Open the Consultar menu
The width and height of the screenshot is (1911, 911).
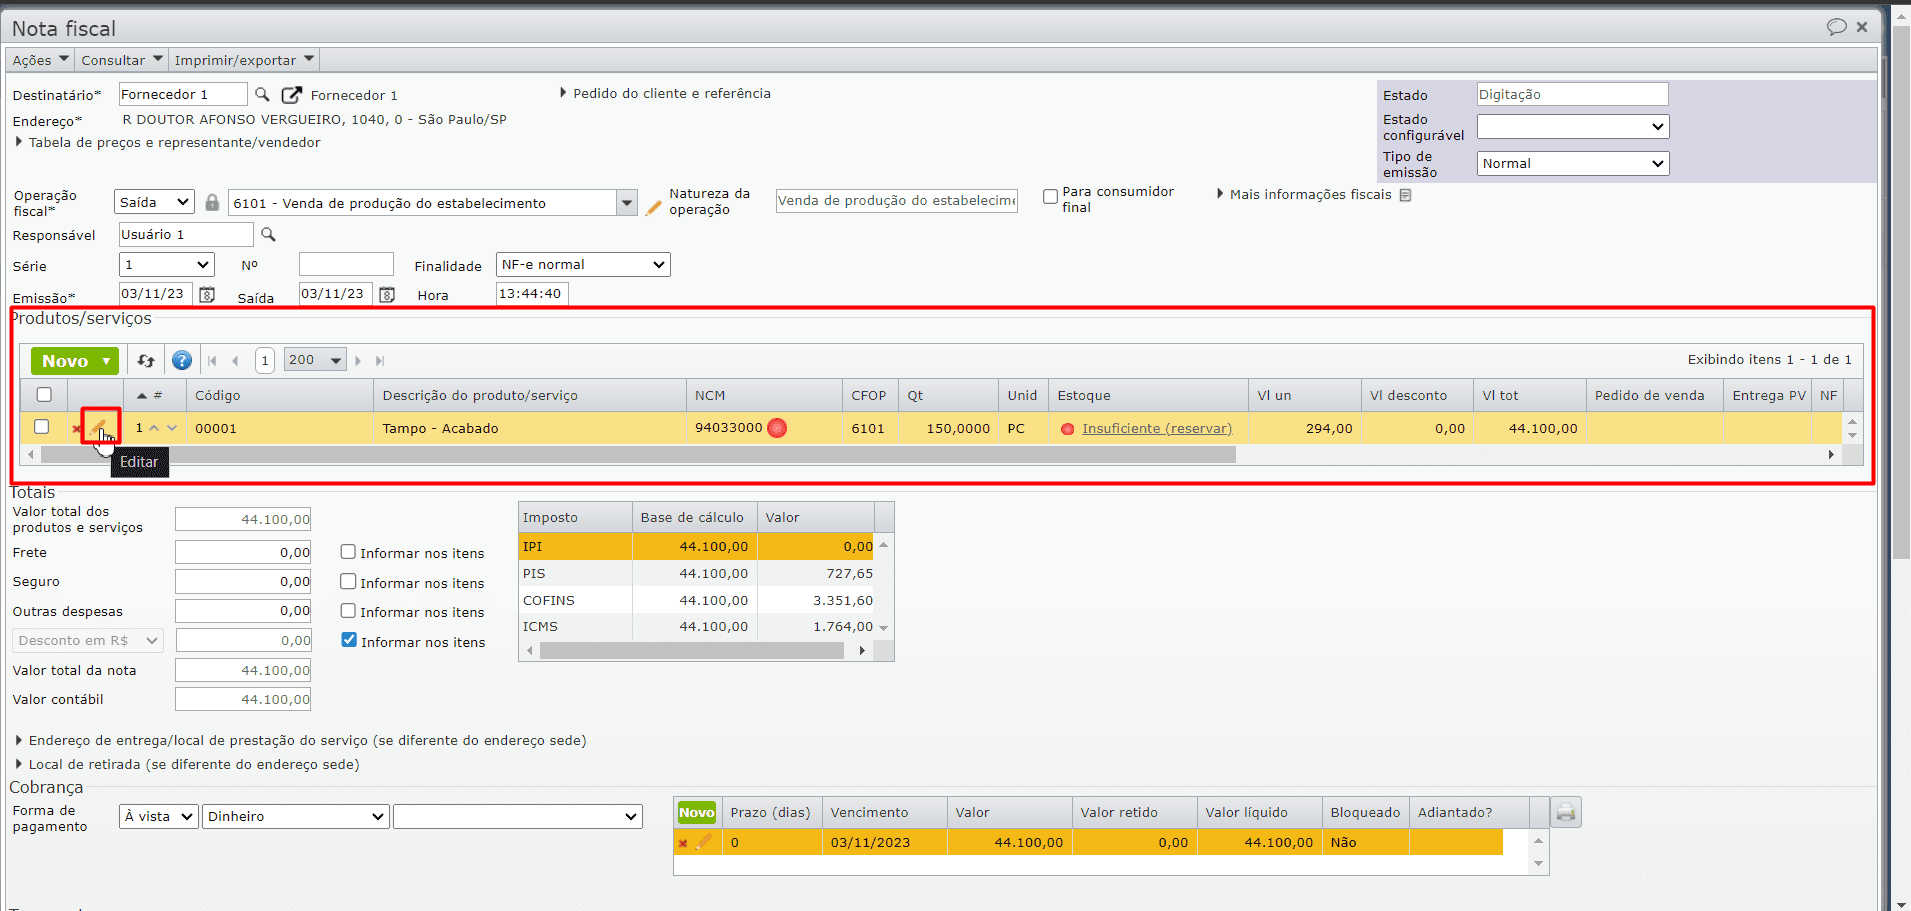tap(121, 60)
